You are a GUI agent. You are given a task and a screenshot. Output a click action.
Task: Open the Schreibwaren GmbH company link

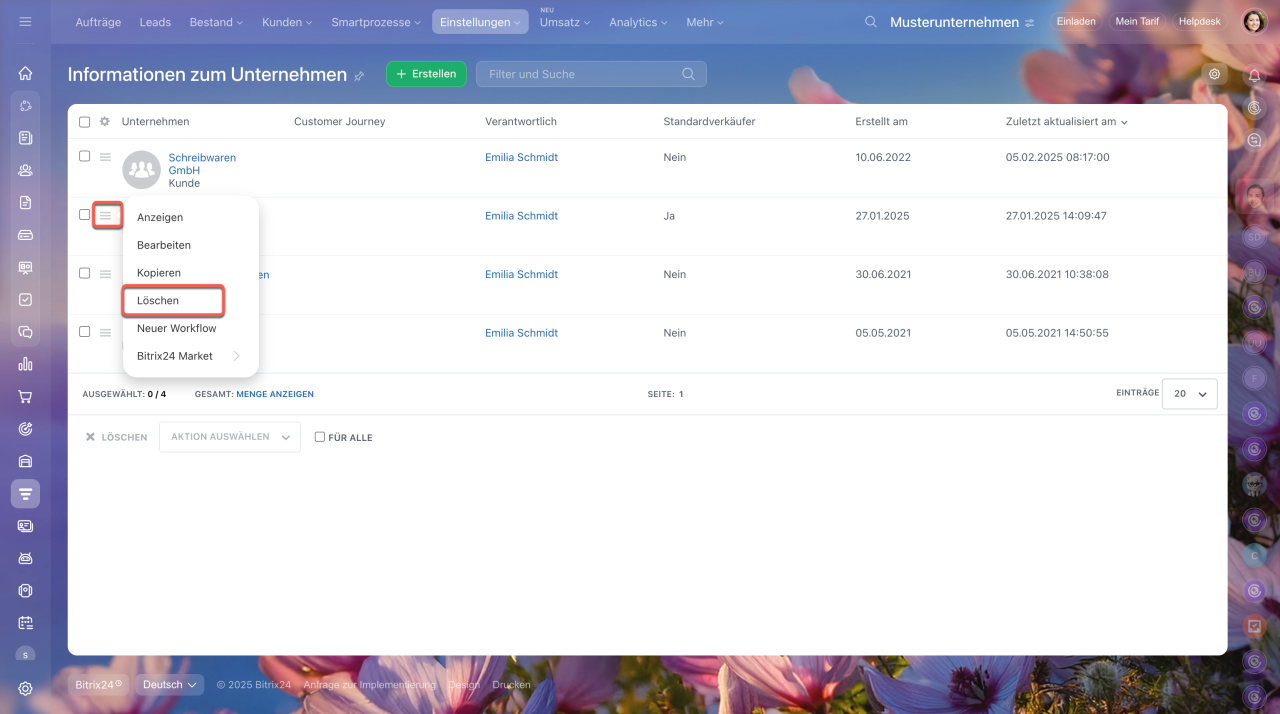click(202, 164)
